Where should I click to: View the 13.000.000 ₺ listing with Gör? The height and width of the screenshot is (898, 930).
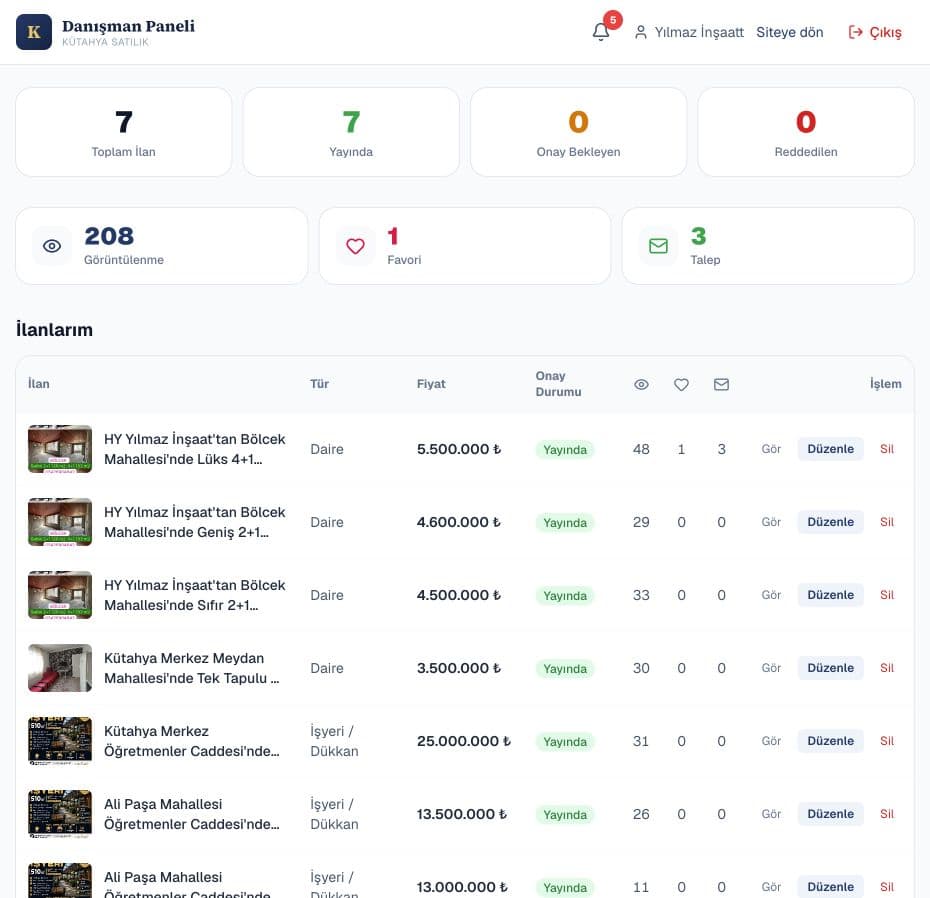tap(771, 887)
